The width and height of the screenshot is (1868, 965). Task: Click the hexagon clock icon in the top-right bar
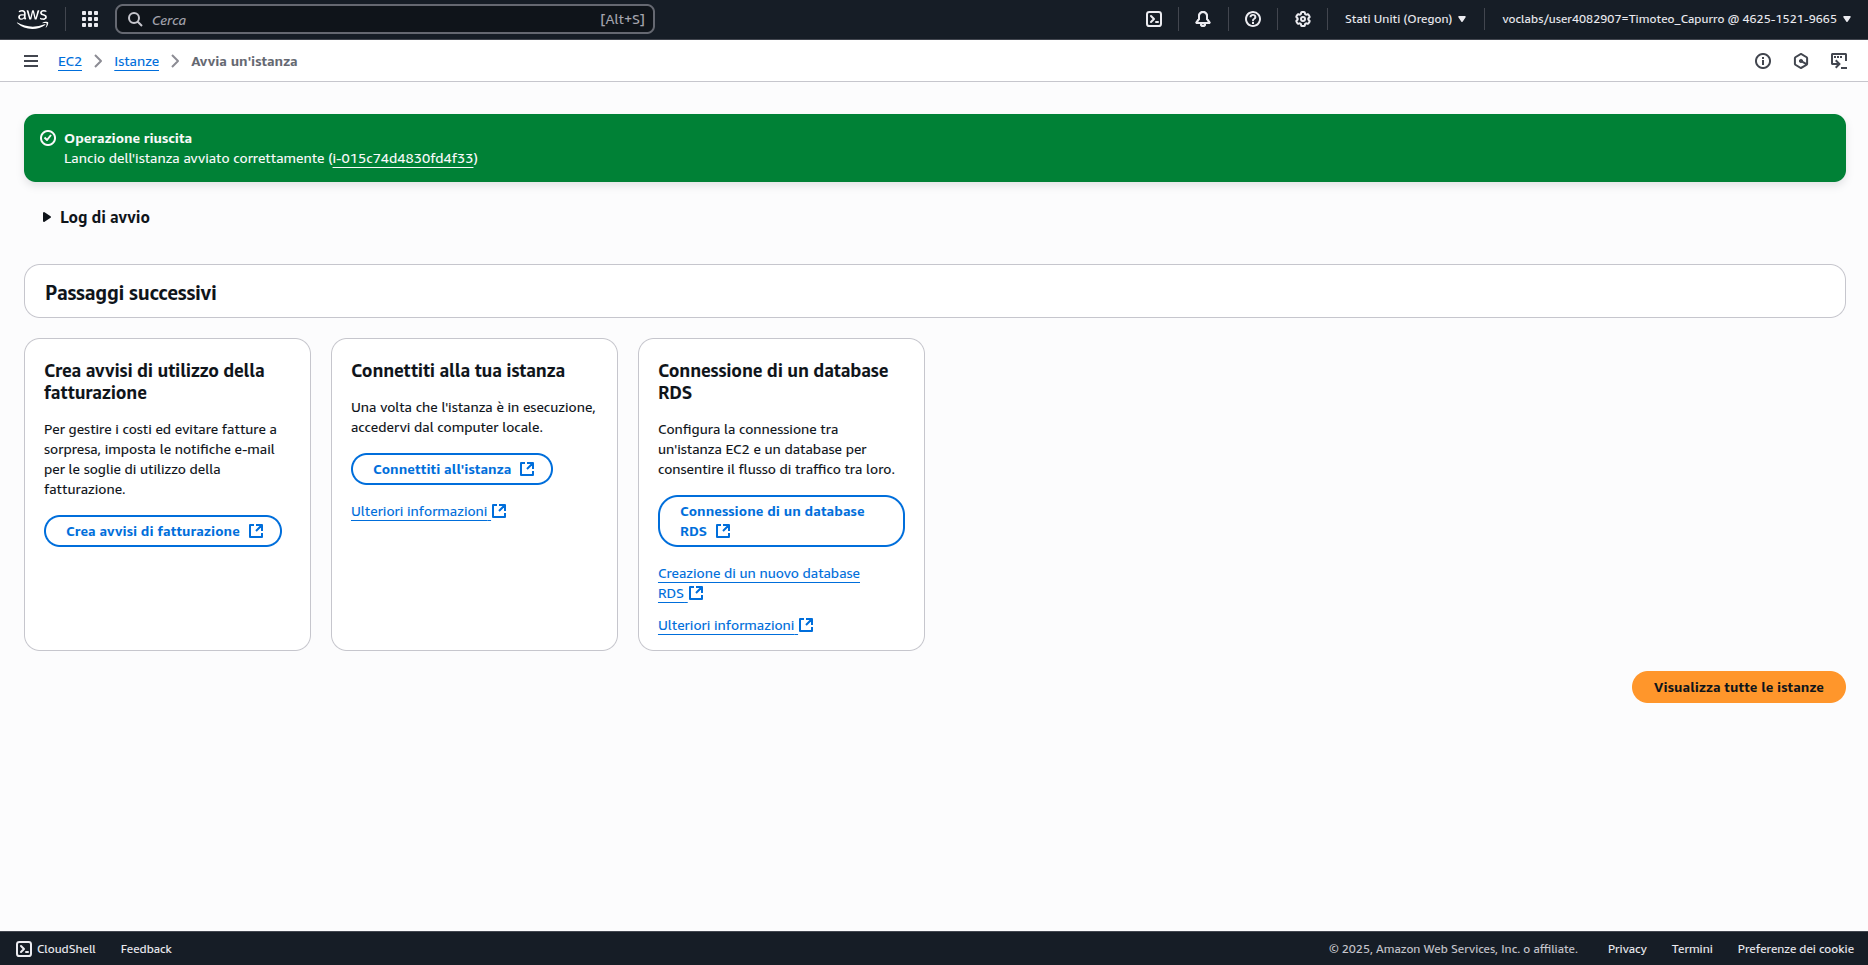[x=1801, y=61]
